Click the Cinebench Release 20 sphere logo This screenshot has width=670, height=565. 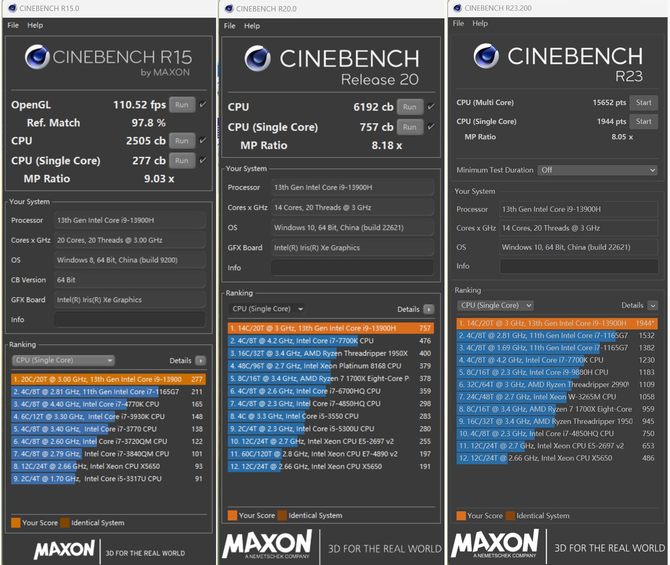pyautogui.click(x=257, y=59)
